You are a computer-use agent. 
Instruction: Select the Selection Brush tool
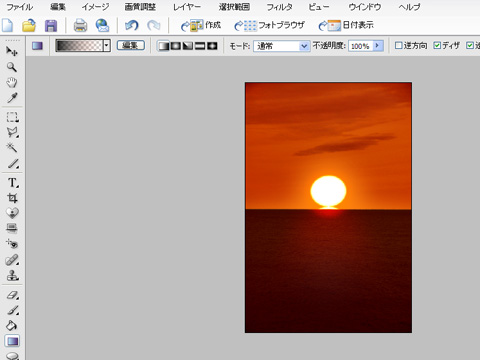pos(13,163)
